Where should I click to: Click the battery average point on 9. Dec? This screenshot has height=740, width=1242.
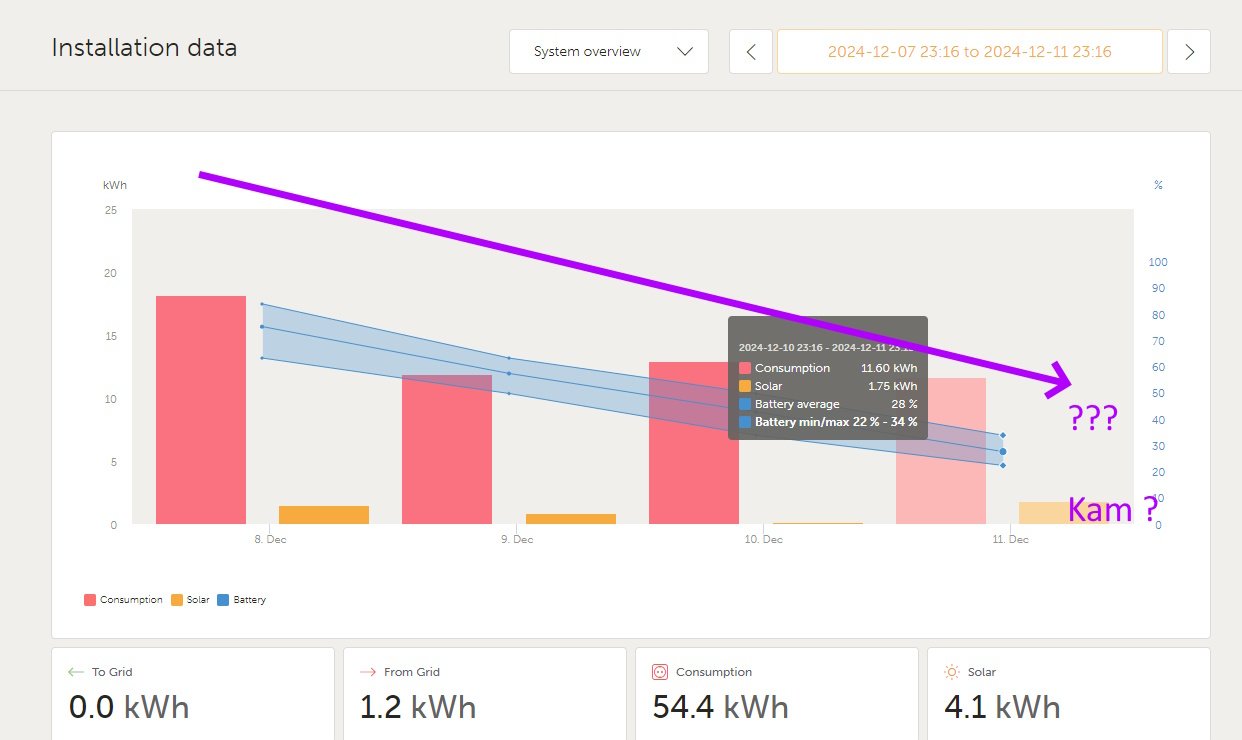point(509,374)
